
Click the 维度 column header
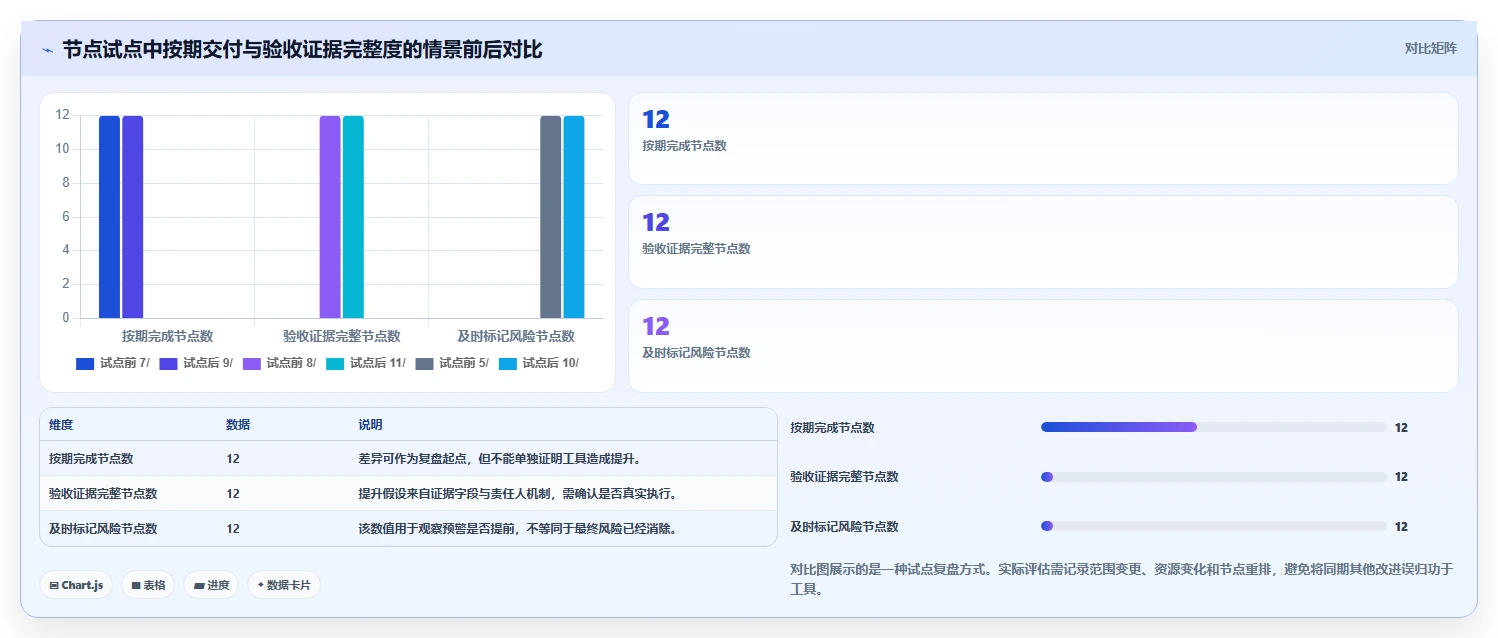coord(61,425)
